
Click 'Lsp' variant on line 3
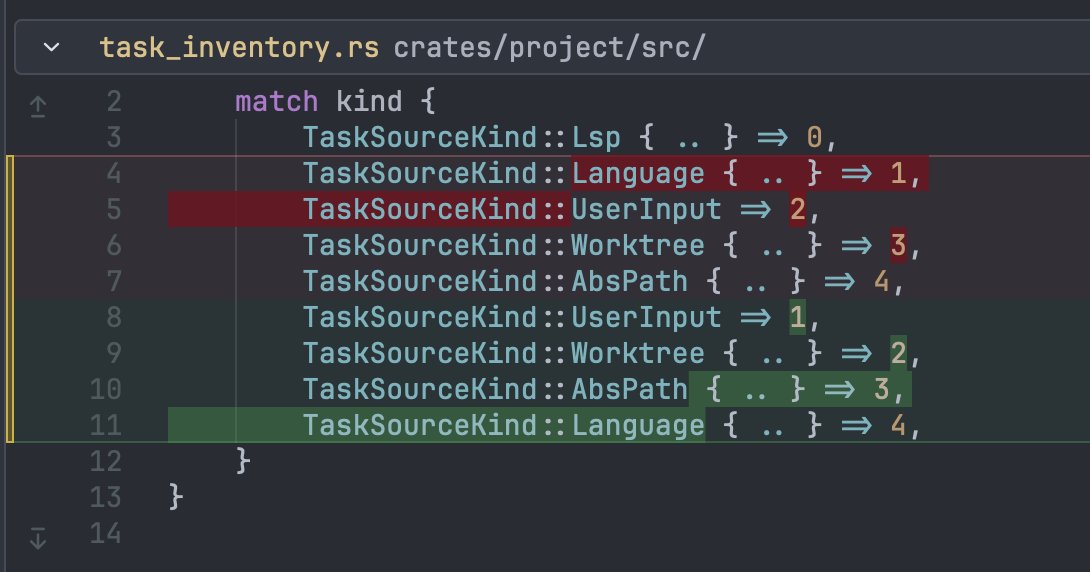pyautogui.click(x=596, y=138)
